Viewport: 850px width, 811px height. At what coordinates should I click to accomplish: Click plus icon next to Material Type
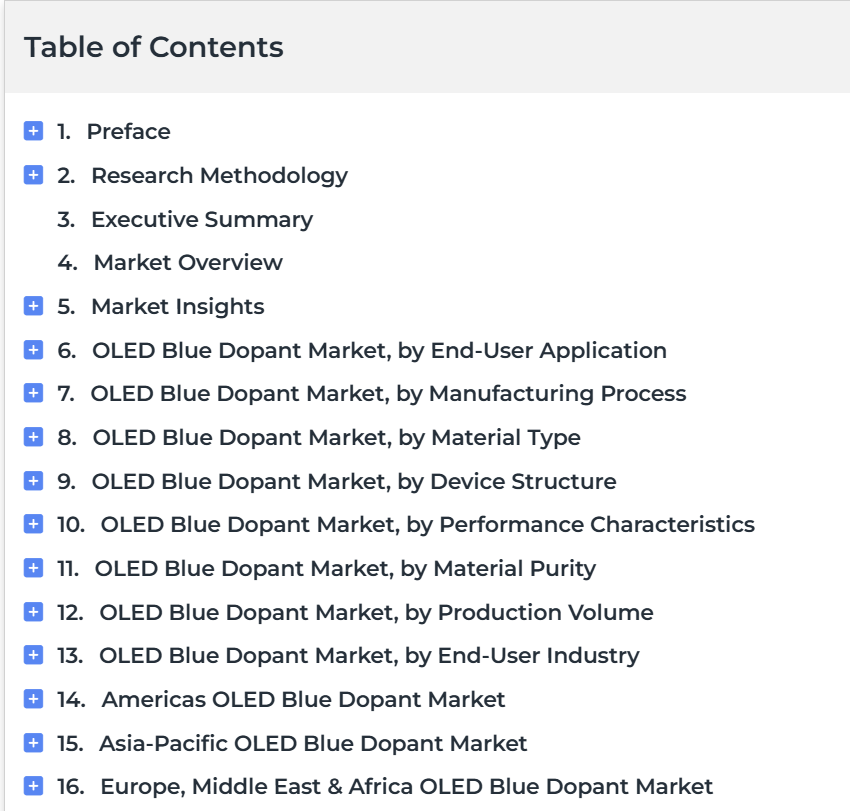tap(33, 437)
